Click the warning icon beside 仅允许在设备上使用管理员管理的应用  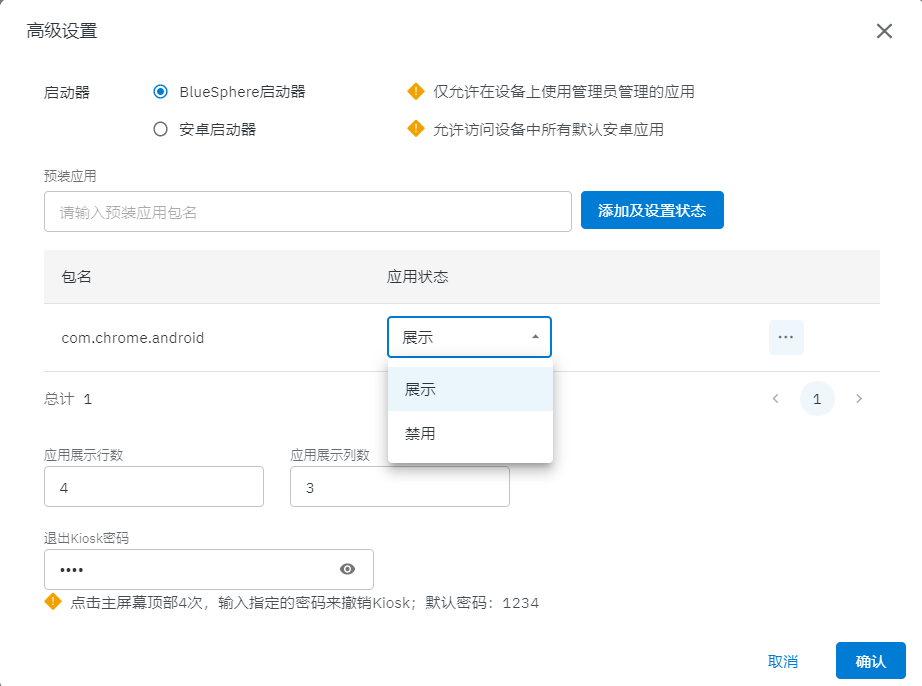(416, 92)
